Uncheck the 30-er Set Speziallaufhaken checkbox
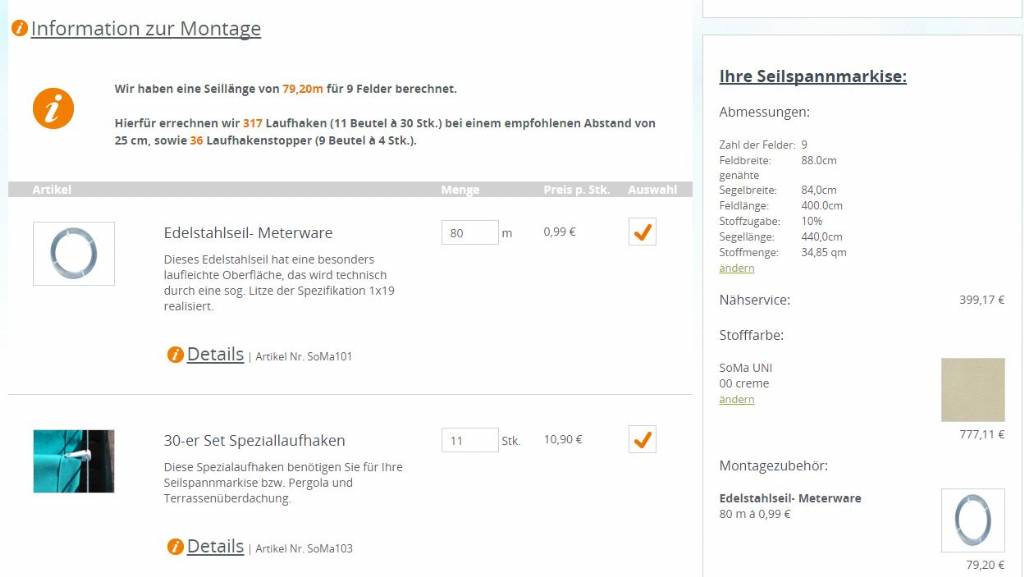The width and height of the screenshot is (1024, 577). pos(642,439)
